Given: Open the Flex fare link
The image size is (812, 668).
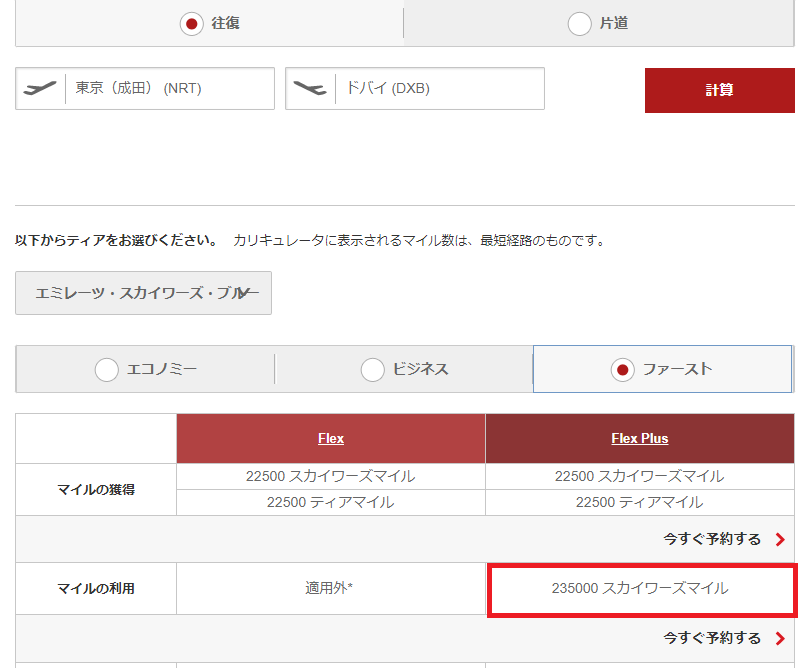Looking at the screenshot, I should pos(331,439).
